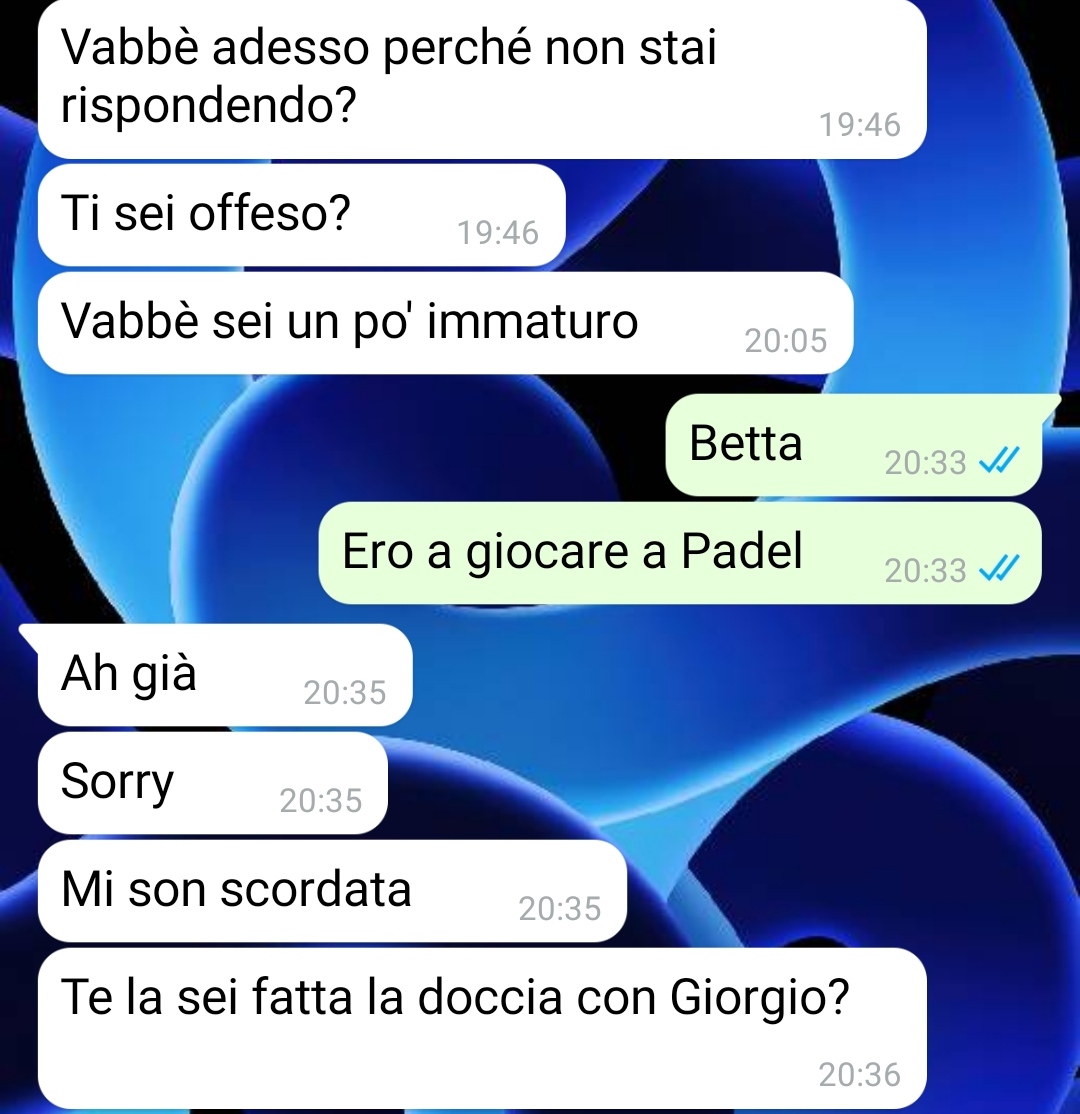Screen dimensions: 1080x1114
Task: Select the 'Ero a giocare a Padel' bubble
Action: 680,553
